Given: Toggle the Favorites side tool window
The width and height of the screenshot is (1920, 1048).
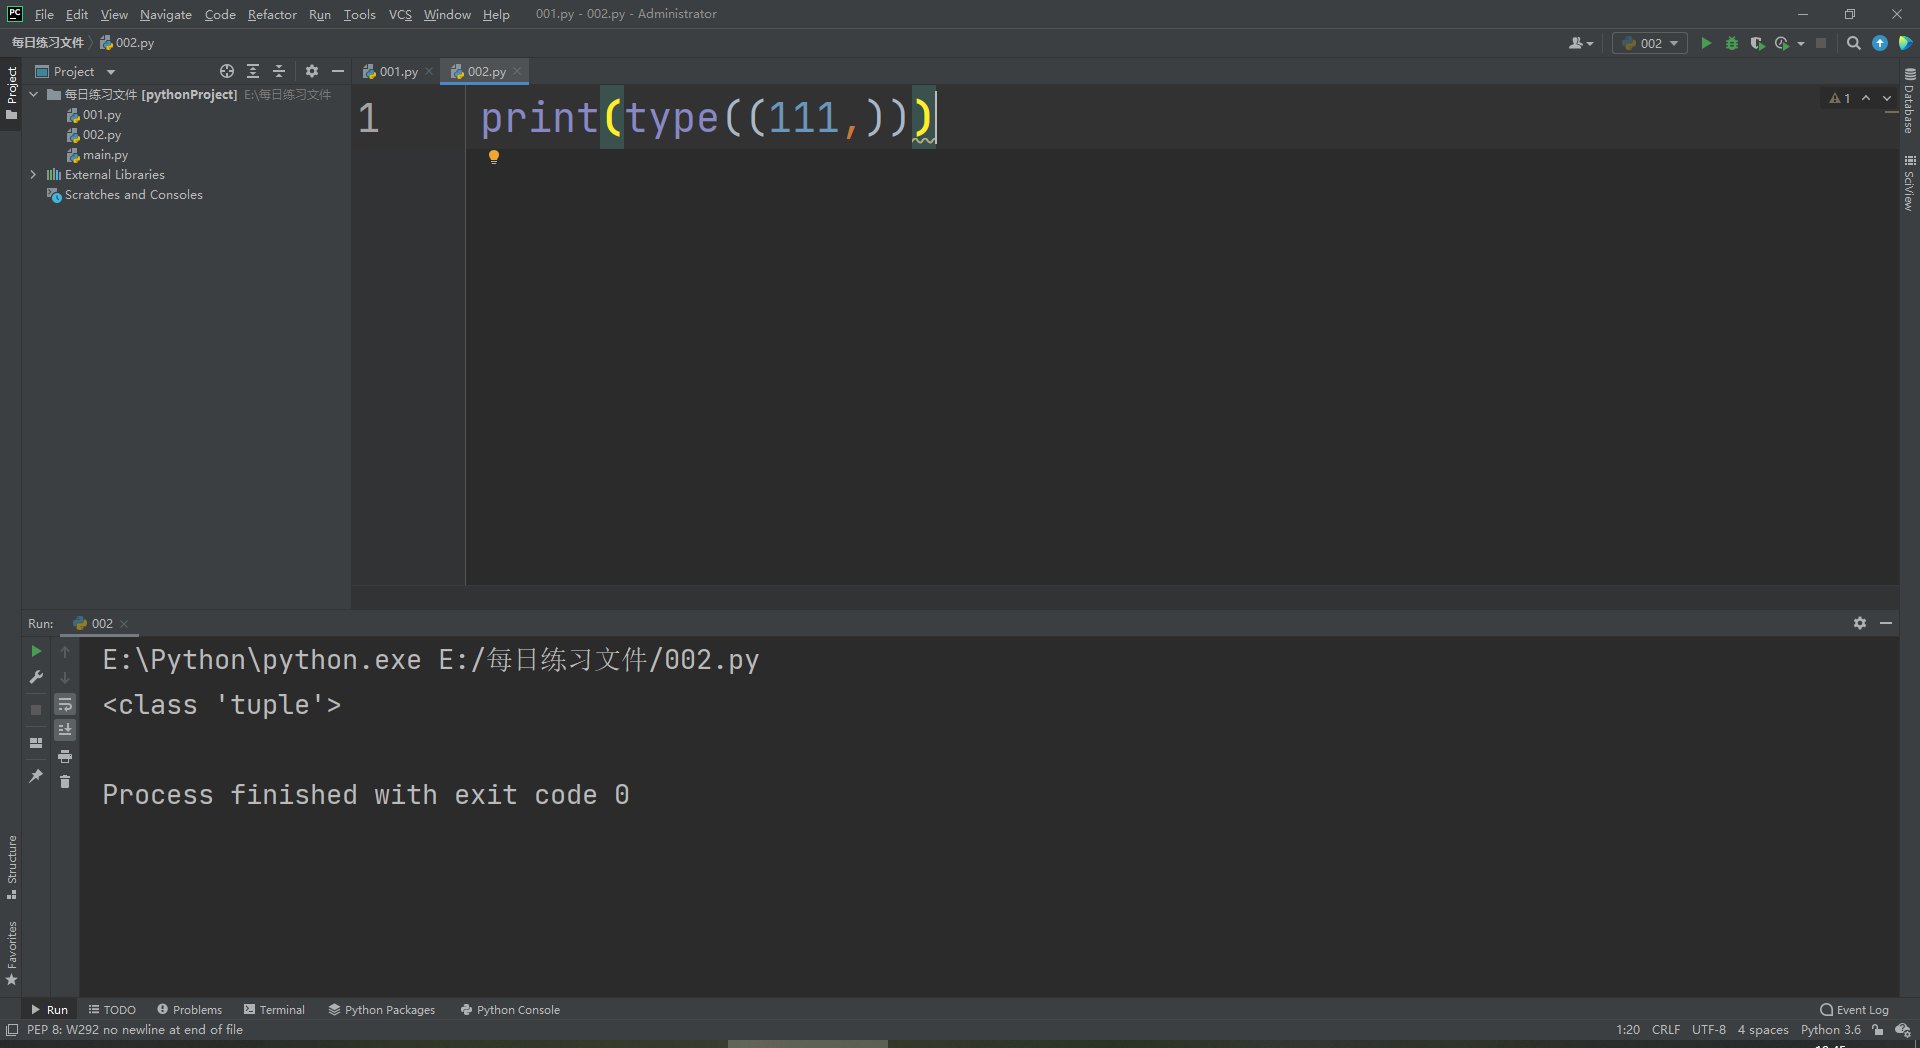Looking at the screenshot, I should pyautogui.click(x=11, y=953).
